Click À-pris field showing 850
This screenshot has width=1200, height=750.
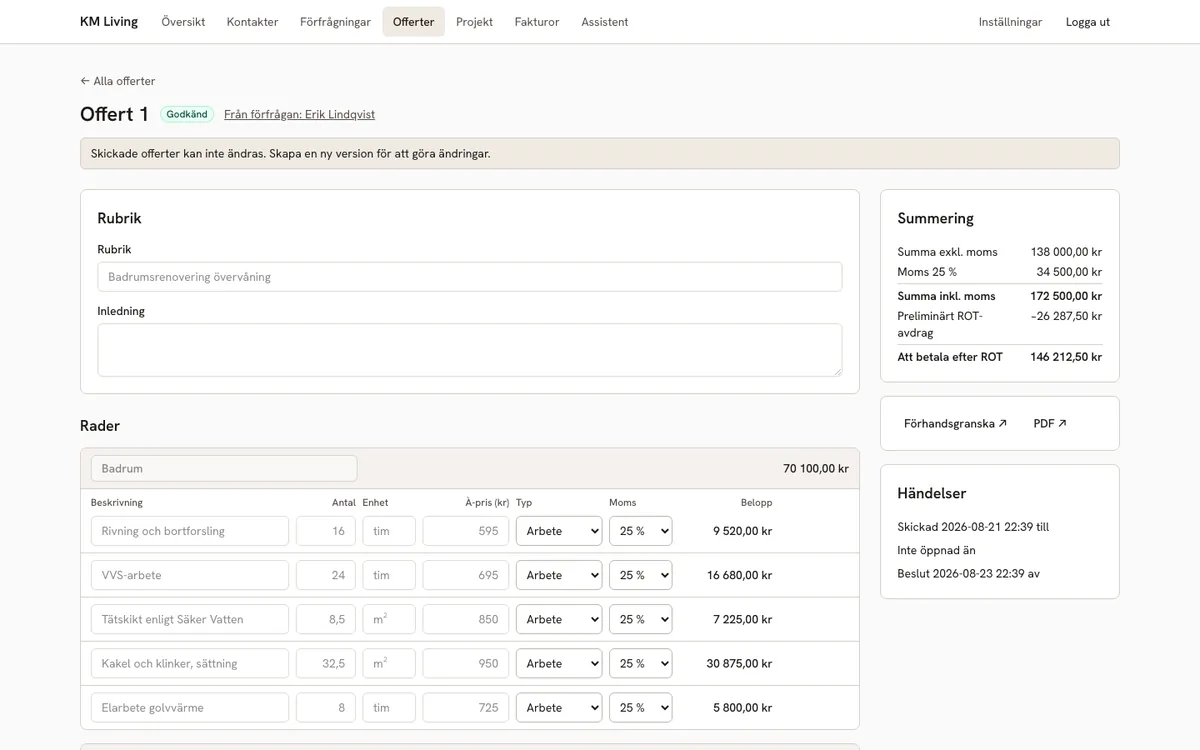pos(466,619)
